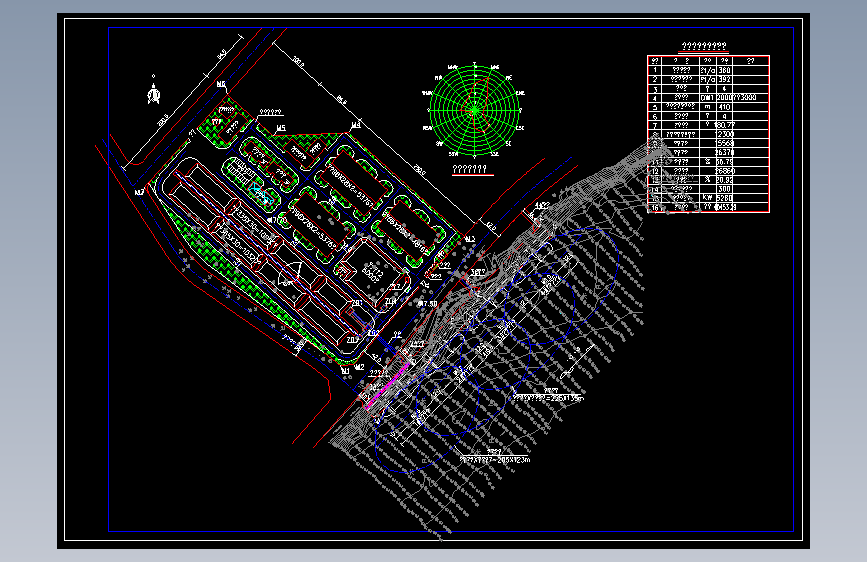Select the M5 corner point label

tap(281, 128)
